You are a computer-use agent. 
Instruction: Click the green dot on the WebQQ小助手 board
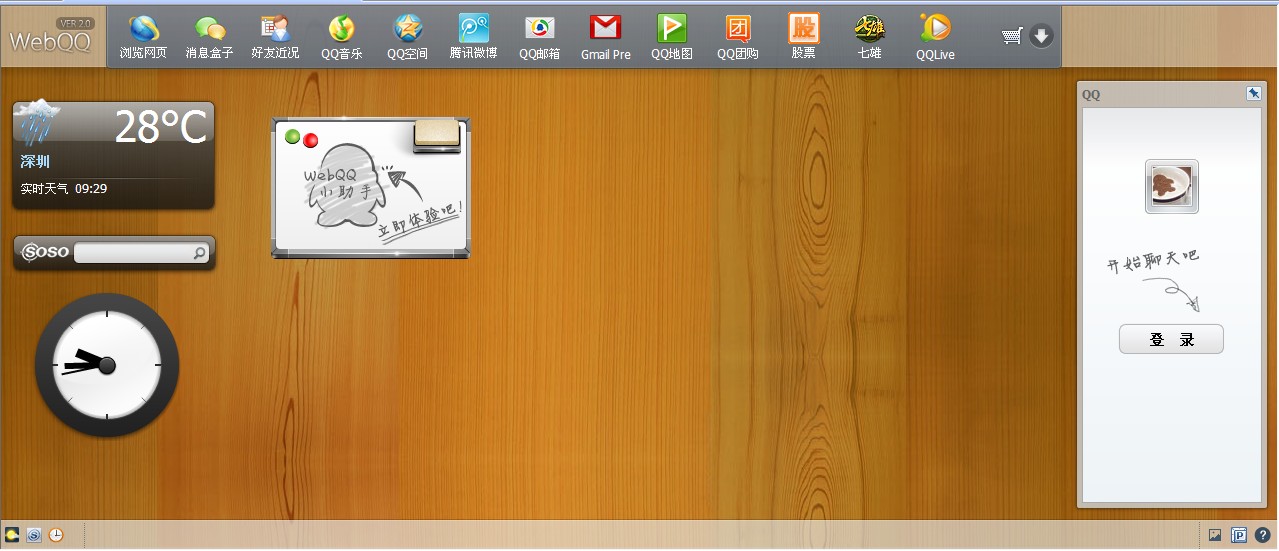point(293,137)
